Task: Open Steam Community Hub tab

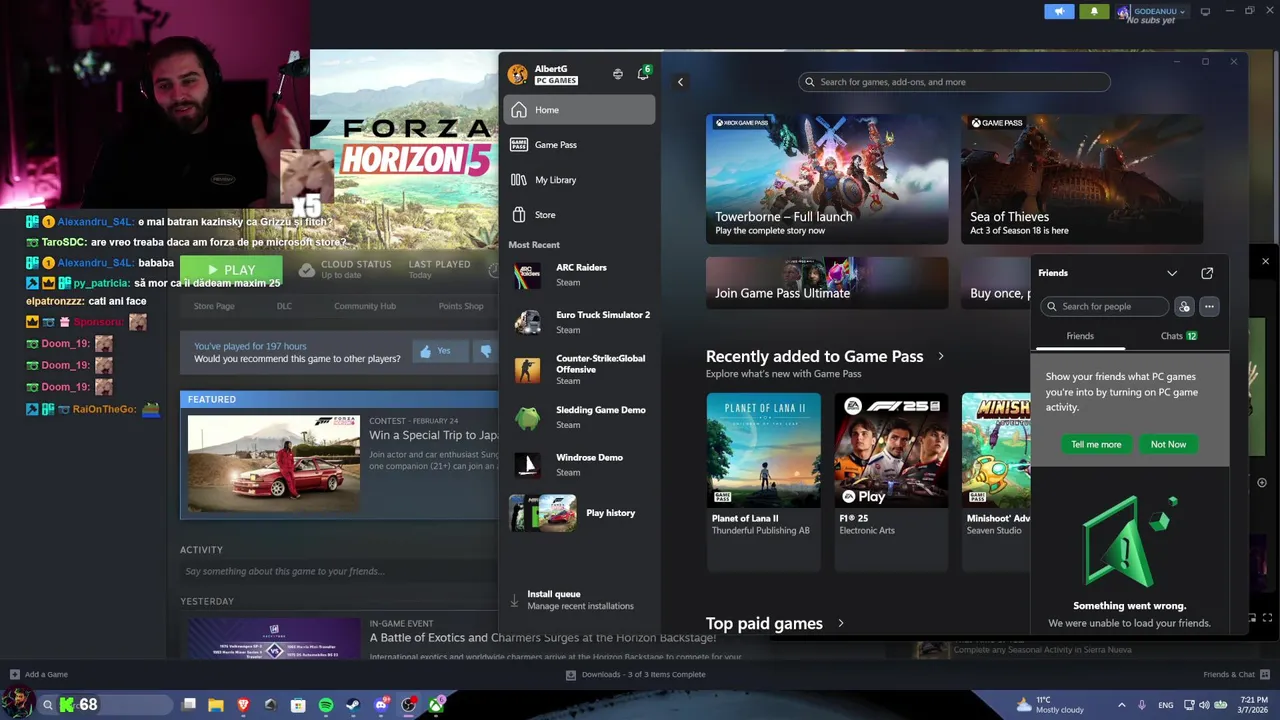Action: [x=365, y=306]
